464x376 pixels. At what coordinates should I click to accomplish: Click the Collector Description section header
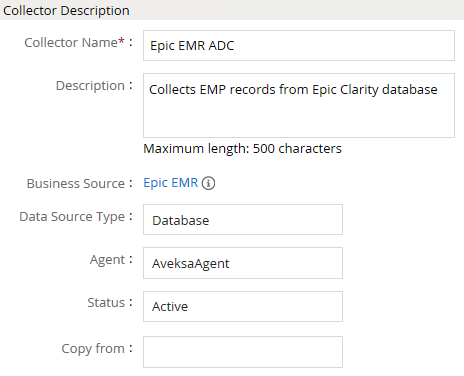pyautogui.click(x=66, y=11)
